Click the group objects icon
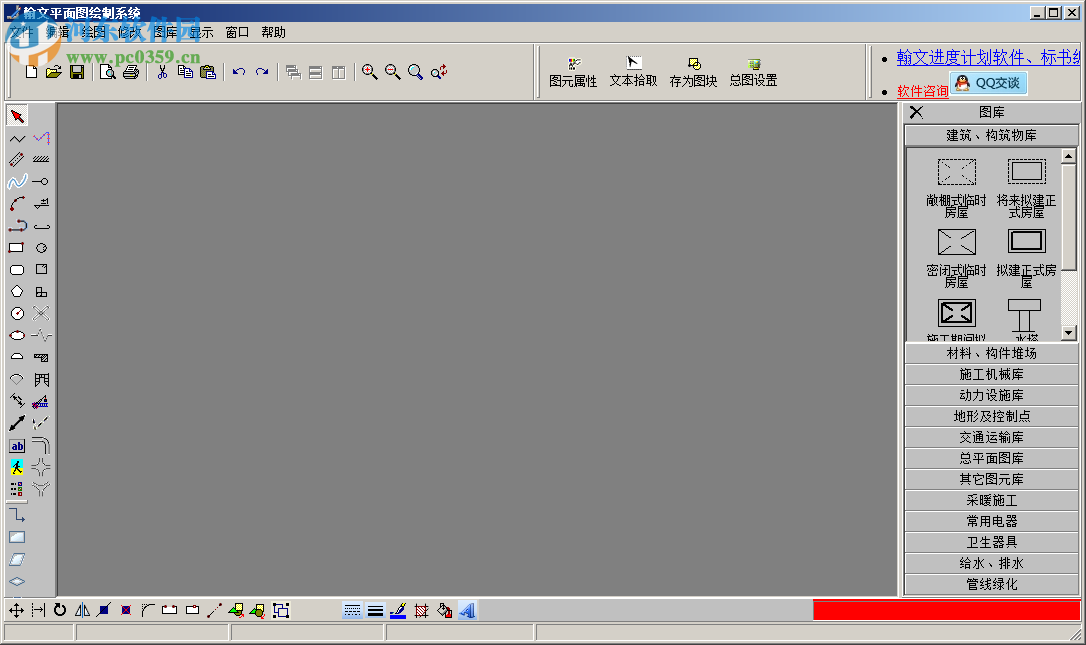Screen dimensions: 1086x645 coord(281,610)
